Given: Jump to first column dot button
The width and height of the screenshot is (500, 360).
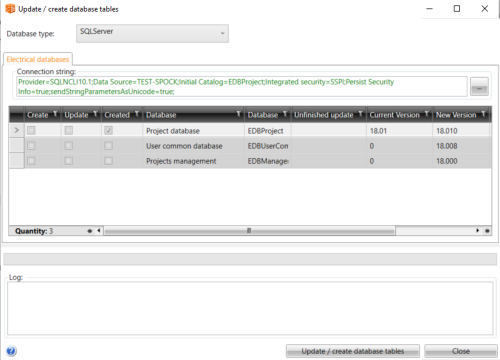Looking at the screenshot, I should (89, 231).
